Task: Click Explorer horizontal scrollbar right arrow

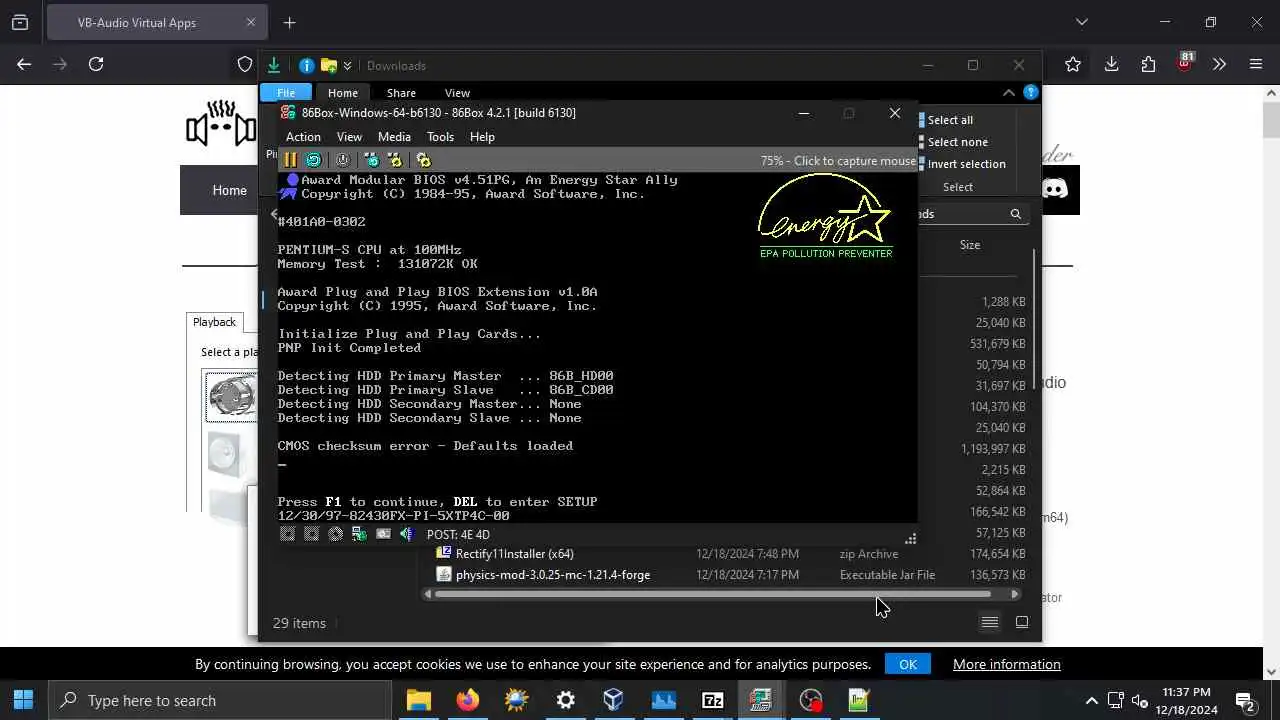Action: 1015,595
